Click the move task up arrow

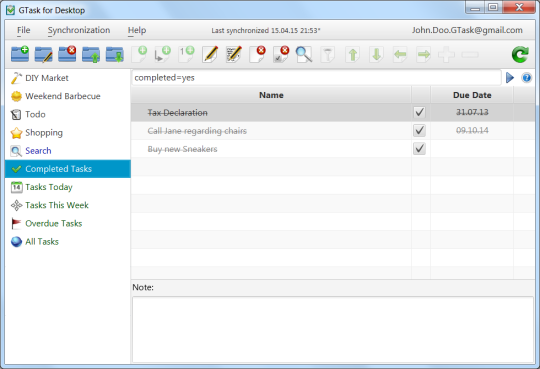click(353, 54)
